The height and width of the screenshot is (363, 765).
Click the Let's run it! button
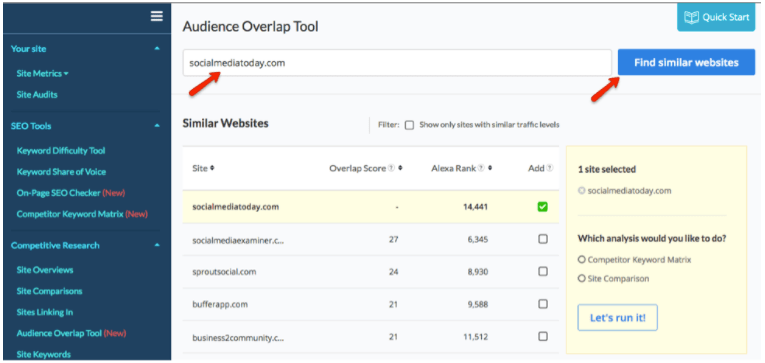tap(618, 318)
